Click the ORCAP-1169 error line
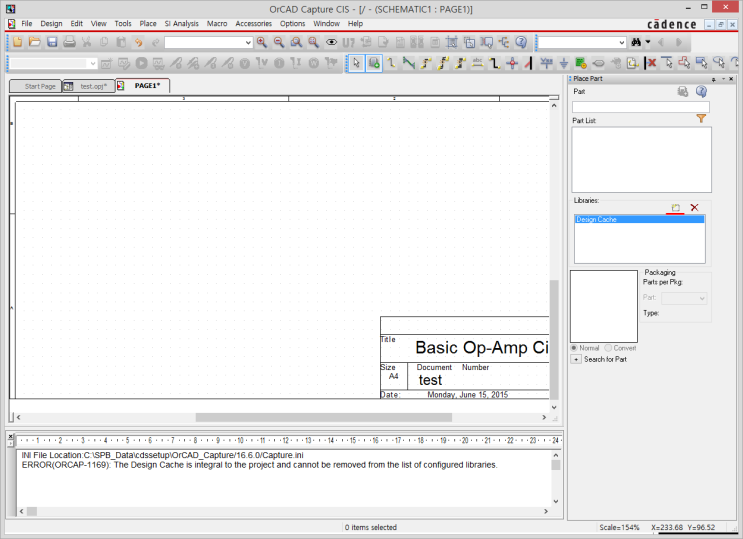 point(259,465)
